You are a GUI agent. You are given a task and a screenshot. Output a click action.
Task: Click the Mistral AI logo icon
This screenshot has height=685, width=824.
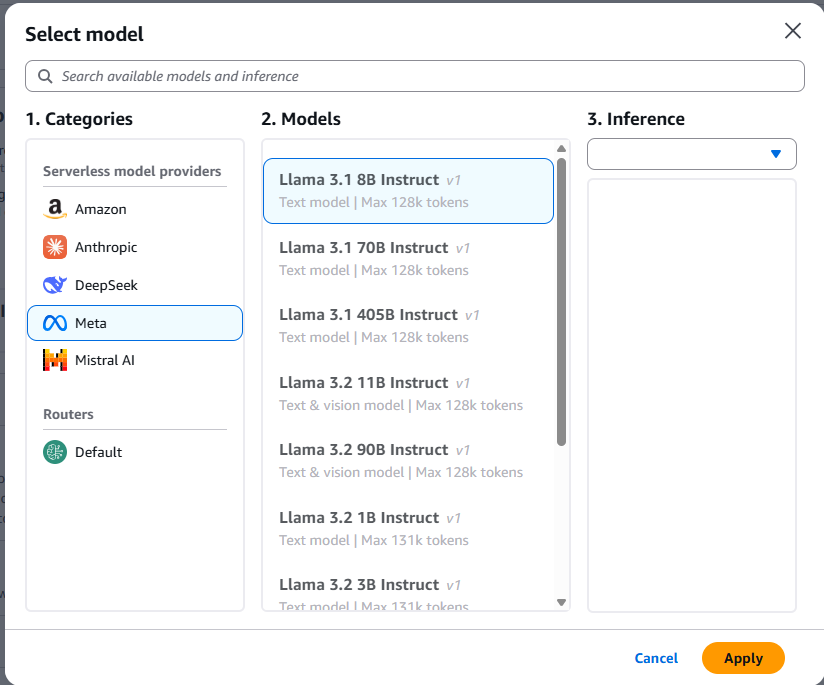(x=55, y=360)
